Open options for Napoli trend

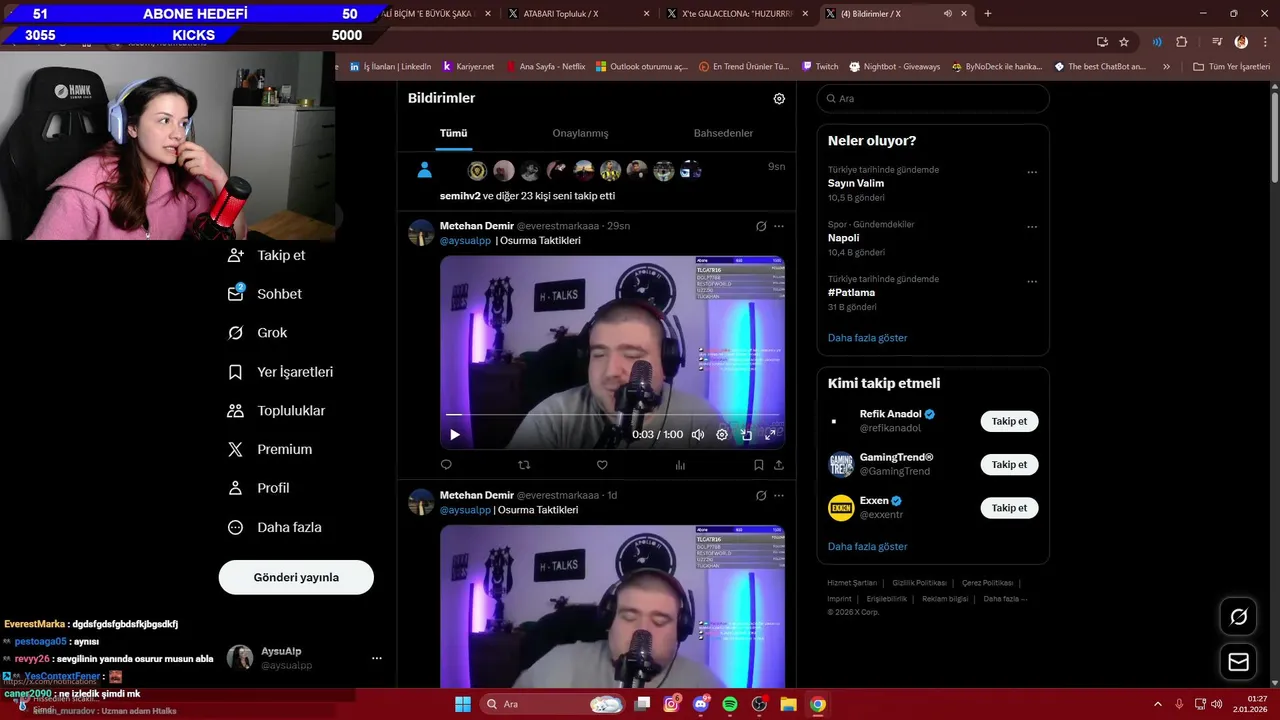(x=1032, y=227)
